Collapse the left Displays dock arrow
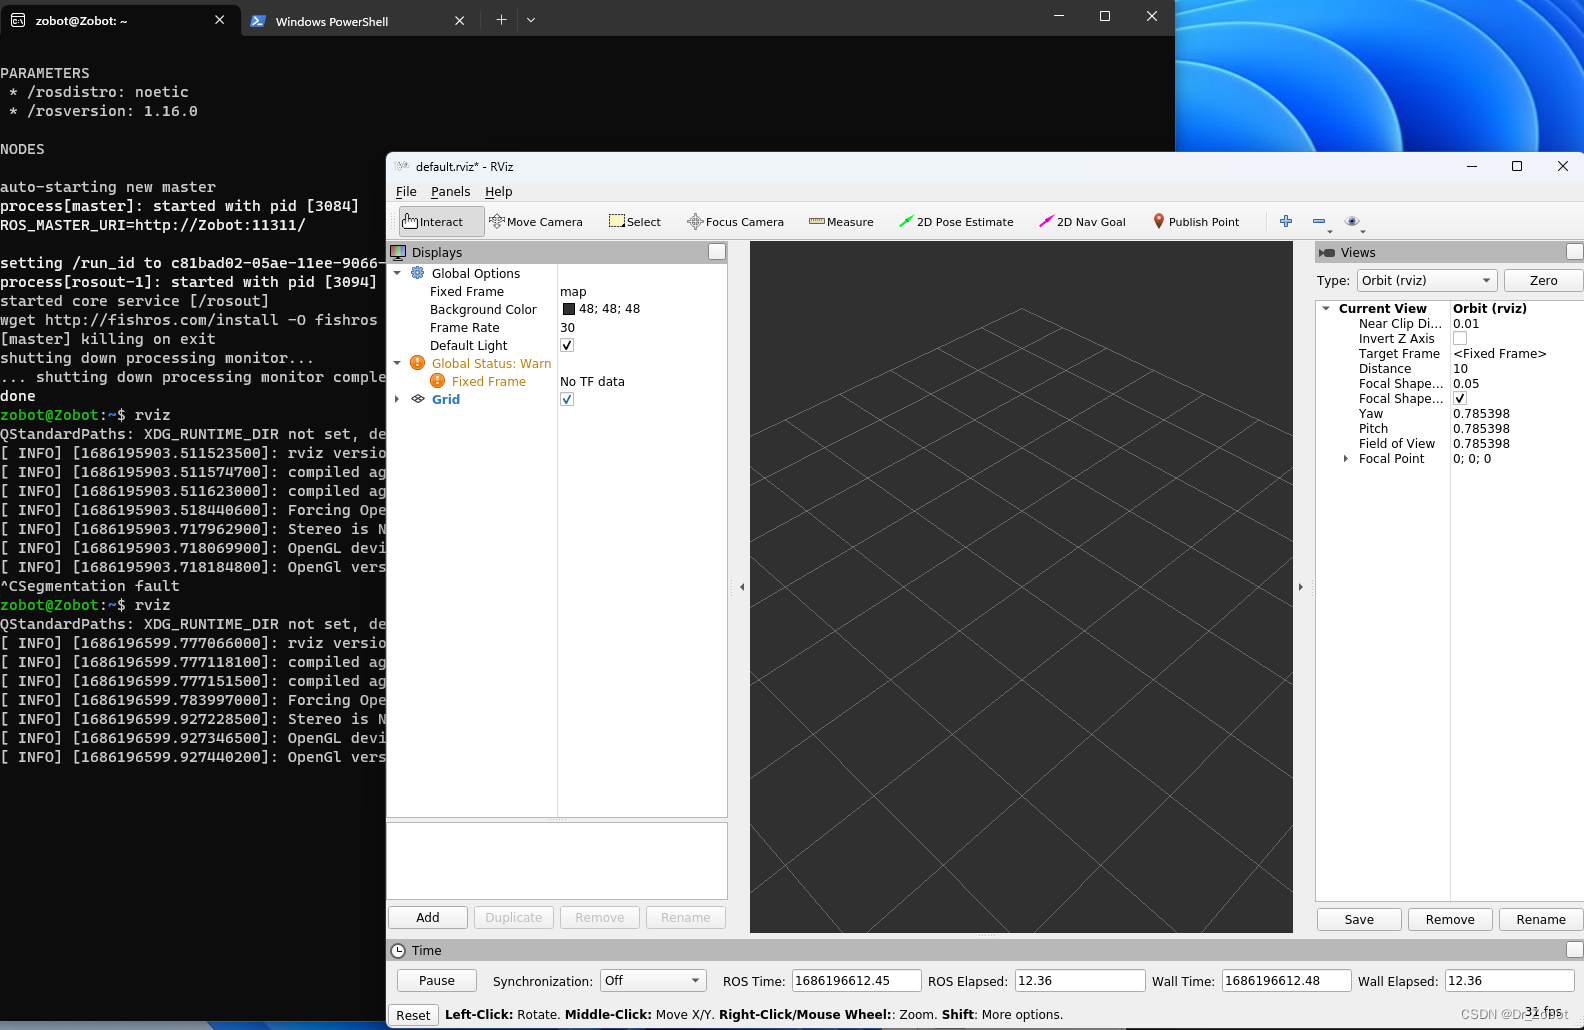1584x1030 pixels. 742,587
